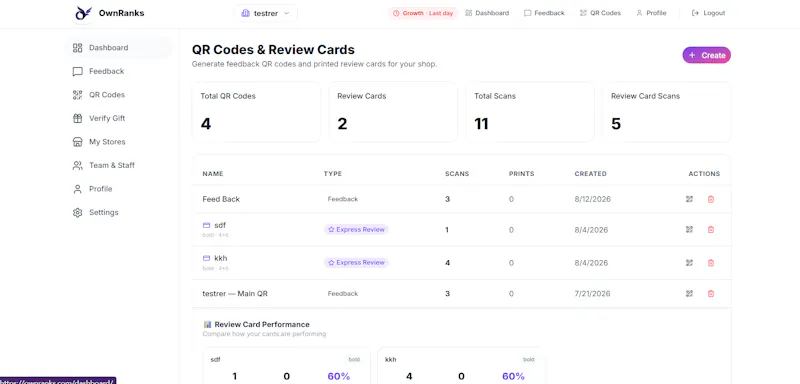The image size is (800, 384).
Task: Open Profile in the top navigation
Action: 651,13
